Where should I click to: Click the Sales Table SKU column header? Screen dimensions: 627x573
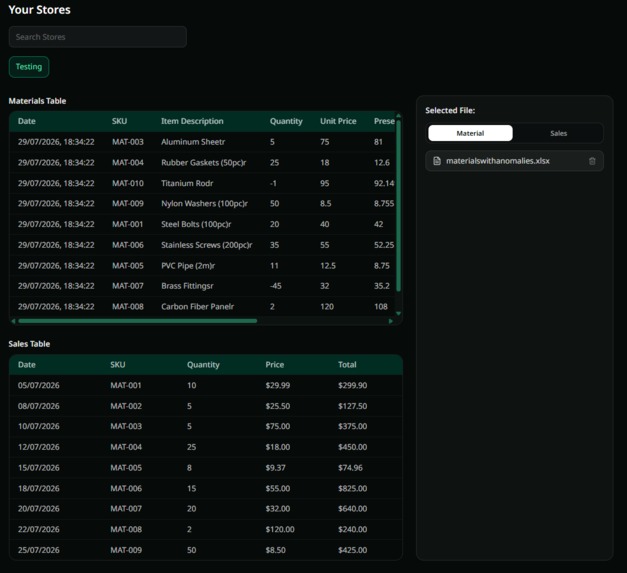118,365
